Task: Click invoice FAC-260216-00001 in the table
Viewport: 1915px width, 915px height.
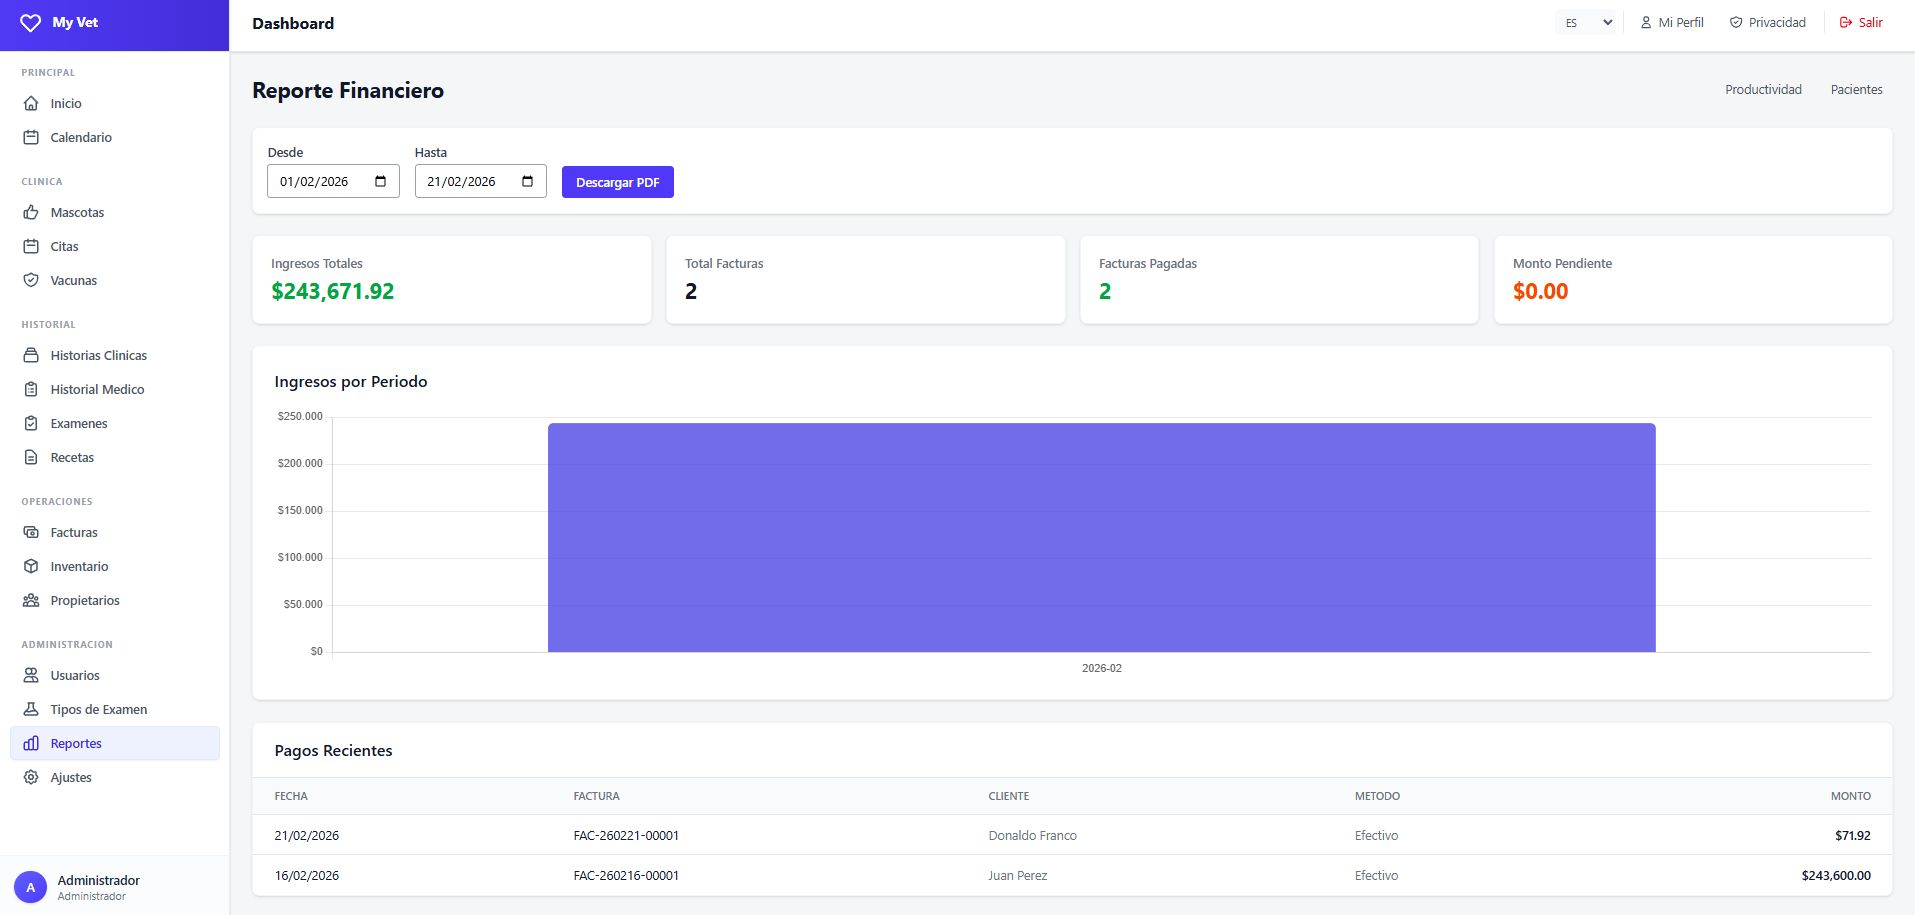Action: (626, 875)
